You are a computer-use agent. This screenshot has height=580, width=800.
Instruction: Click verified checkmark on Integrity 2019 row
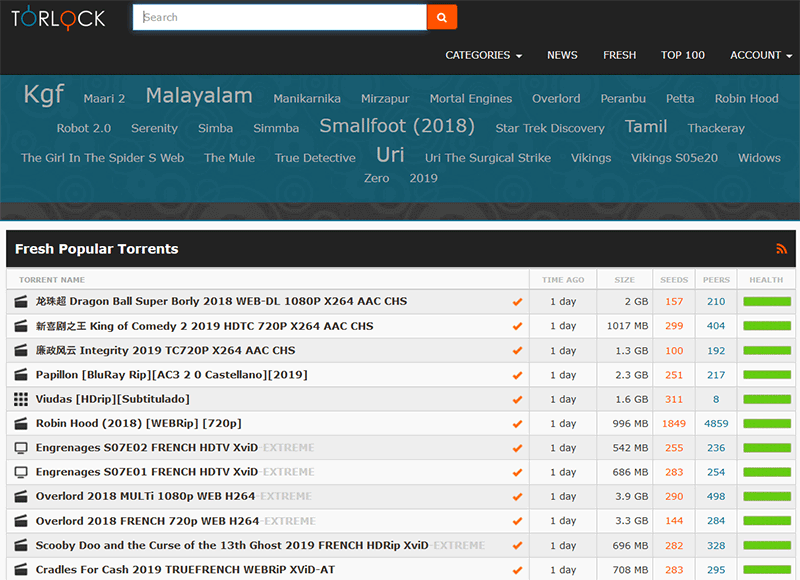tap(517, 350)
